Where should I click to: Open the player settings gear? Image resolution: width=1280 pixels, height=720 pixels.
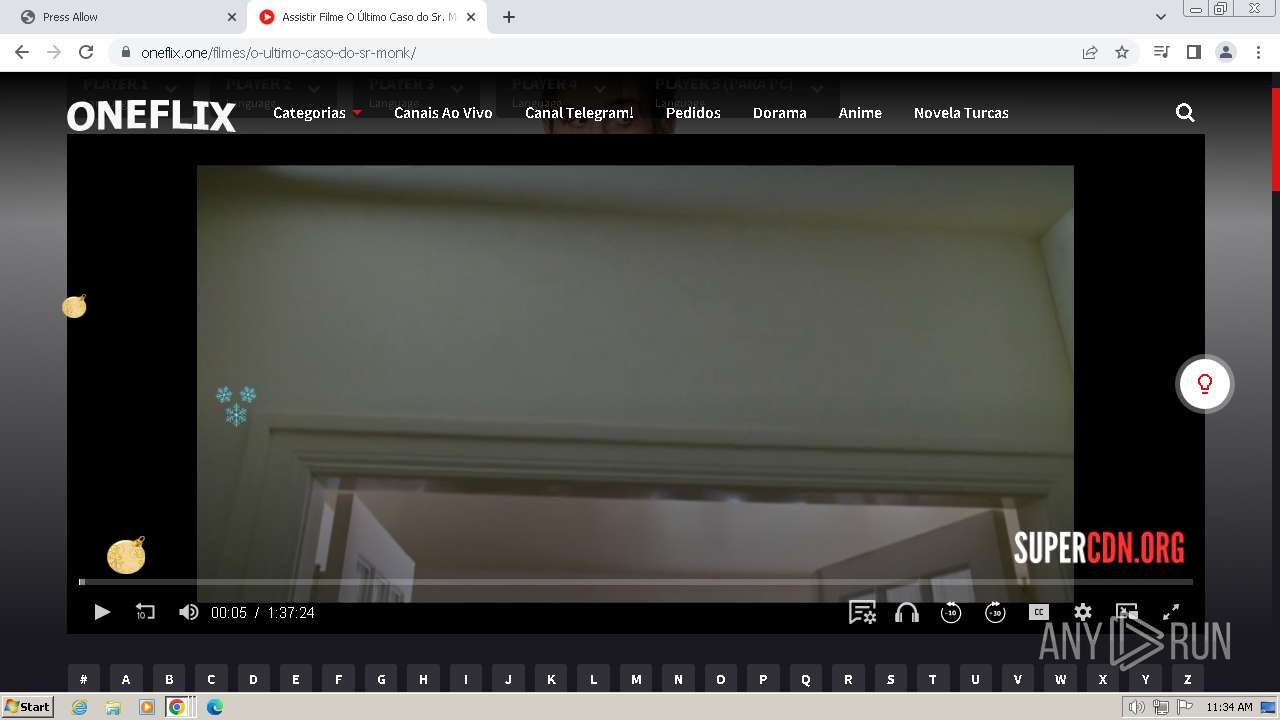click(1083, 612)
